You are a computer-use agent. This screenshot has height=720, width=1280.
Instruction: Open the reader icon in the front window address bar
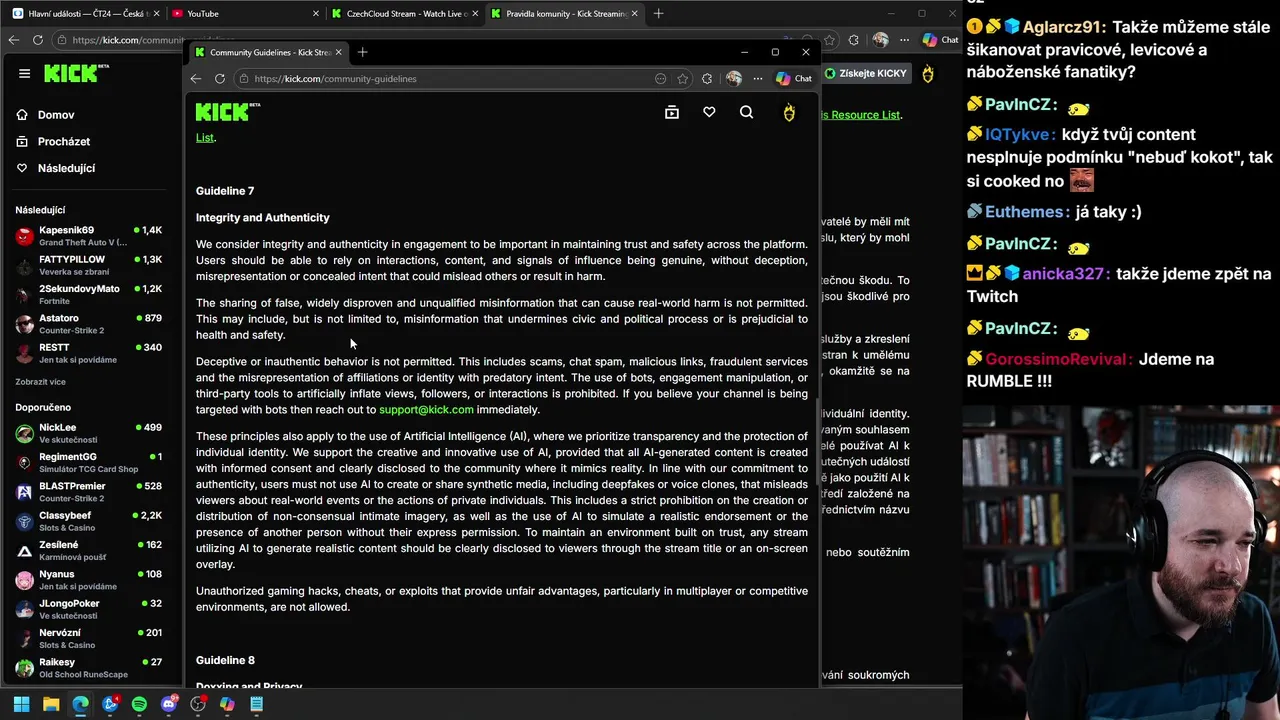[x=660, y=78]
